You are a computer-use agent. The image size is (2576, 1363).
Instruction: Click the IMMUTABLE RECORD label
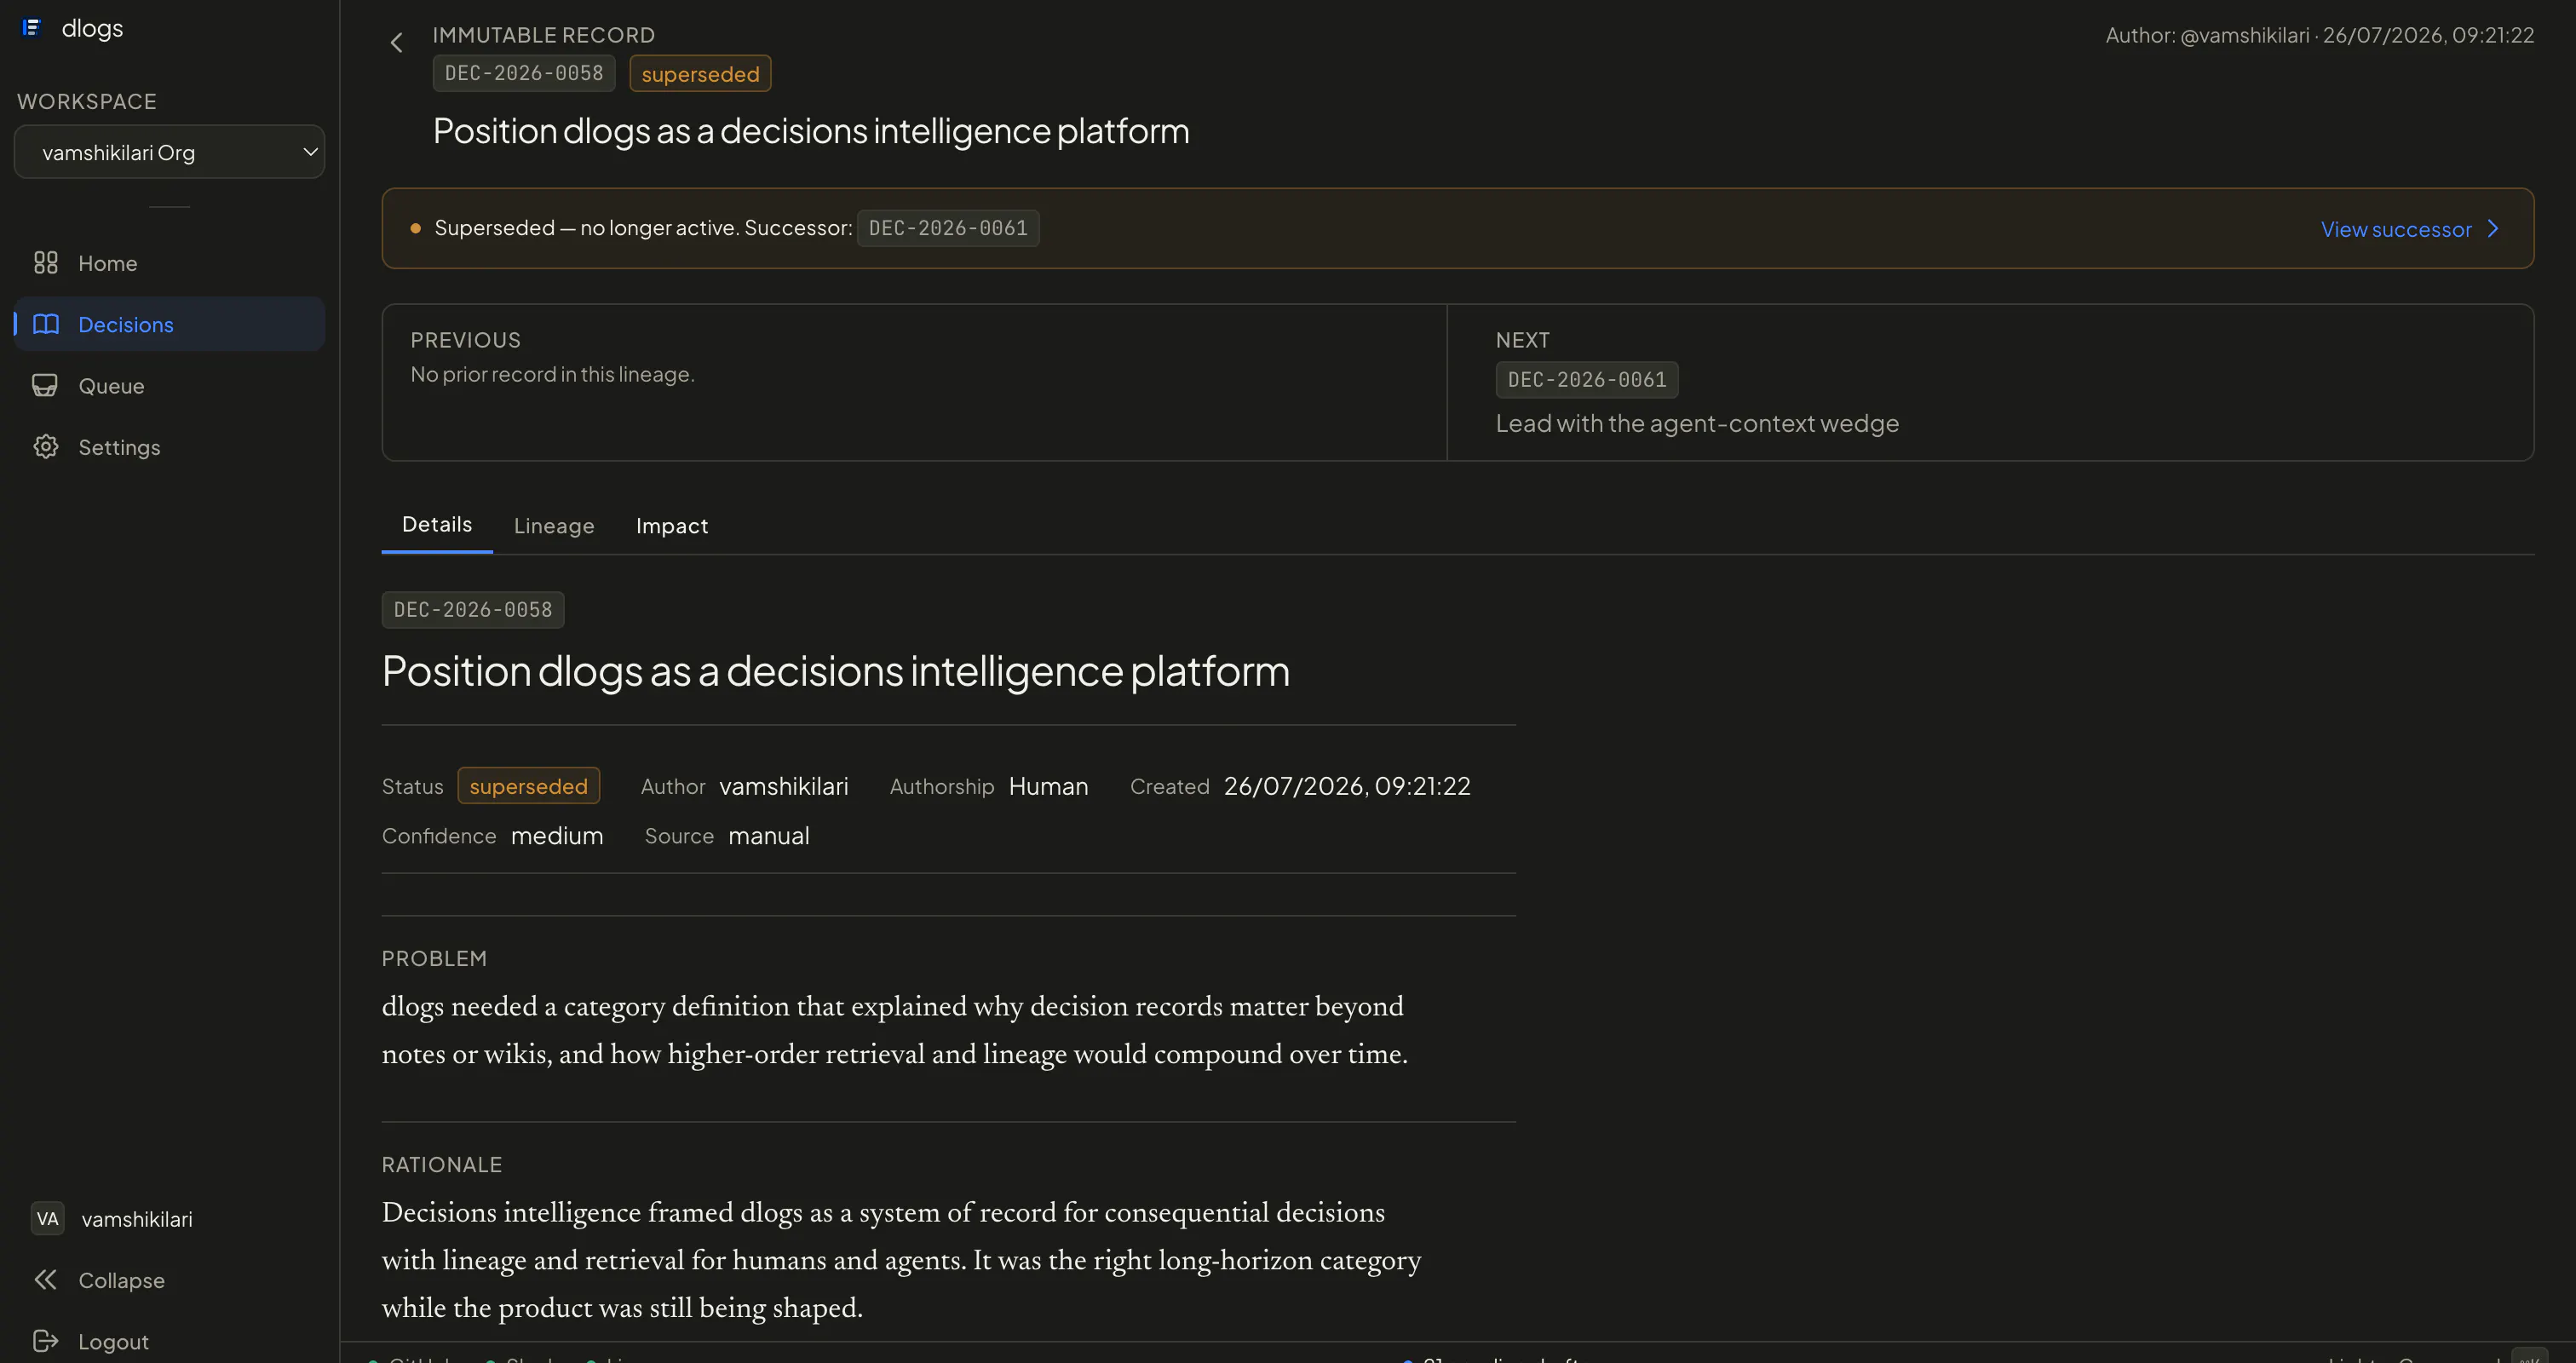point(544,35)
